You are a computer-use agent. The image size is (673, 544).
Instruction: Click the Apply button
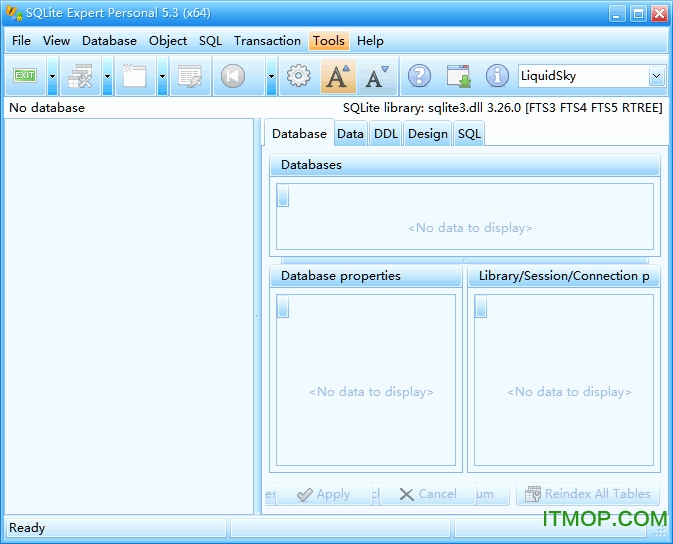(x=324, y=494)
